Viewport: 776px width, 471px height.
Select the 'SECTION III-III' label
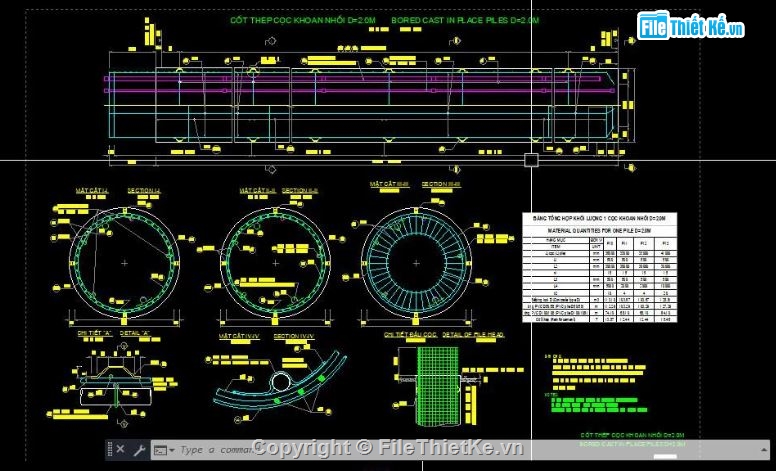(x=441, y=185)
